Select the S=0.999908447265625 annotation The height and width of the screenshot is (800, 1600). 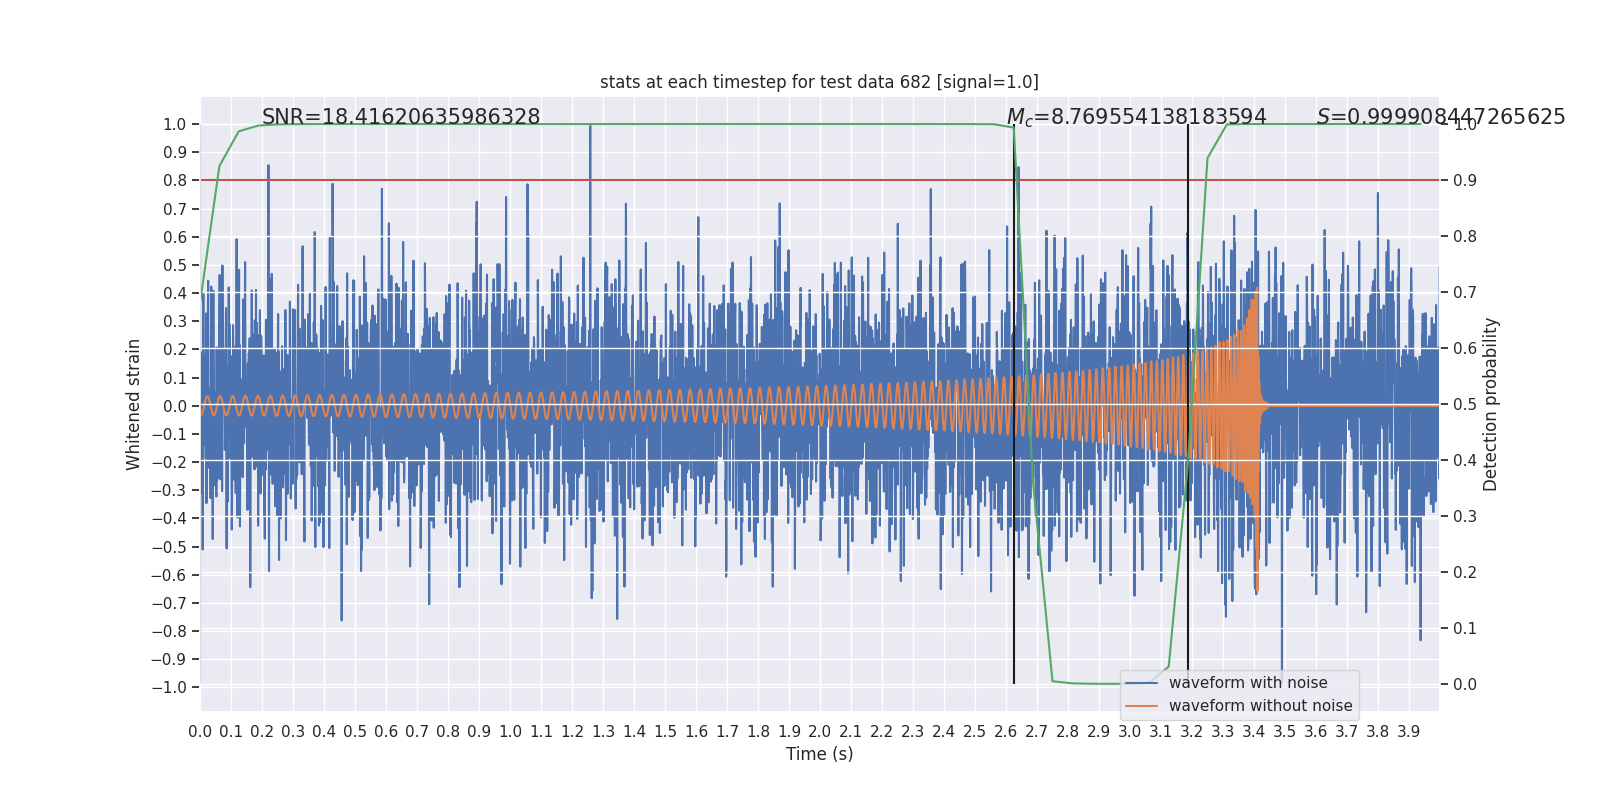pyautogui.click(x=1441, y=117)
